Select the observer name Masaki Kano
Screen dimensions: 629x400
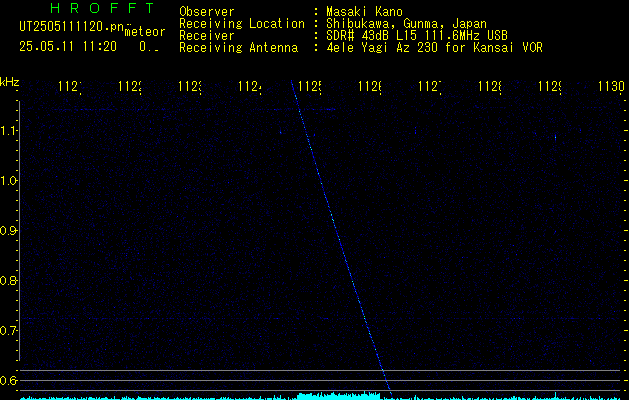tap(364, 12)
